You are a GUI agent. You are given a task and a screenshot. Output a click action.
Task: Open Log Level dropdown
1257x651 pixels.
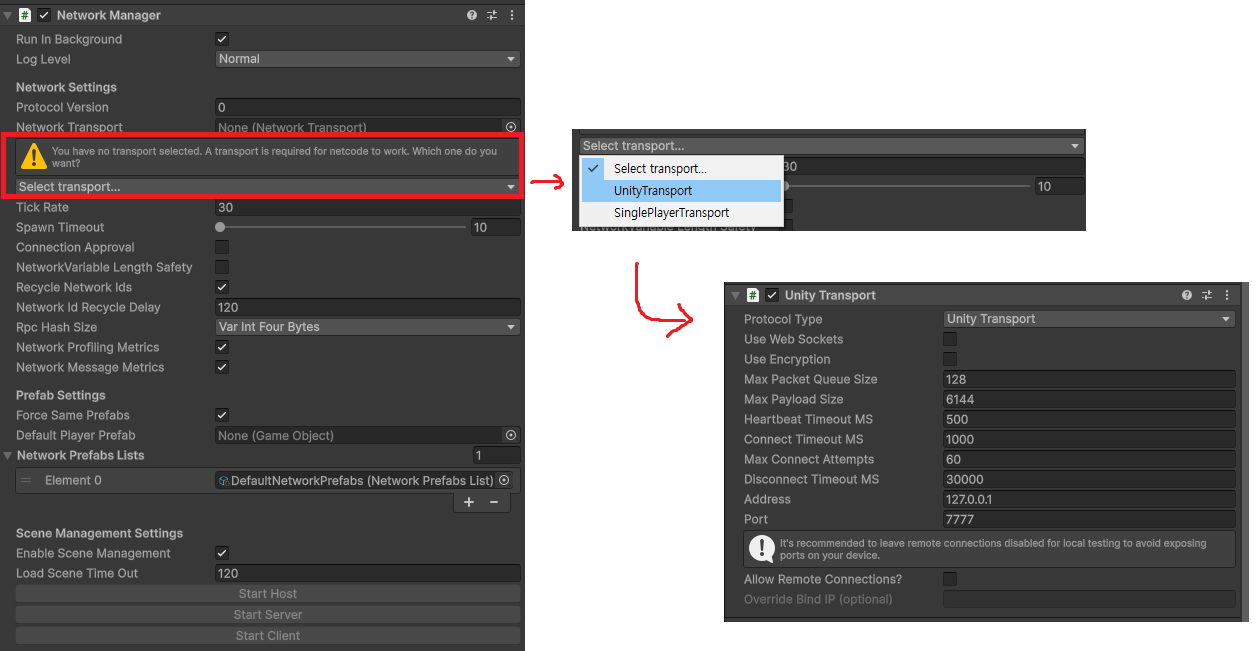point(368,59)
